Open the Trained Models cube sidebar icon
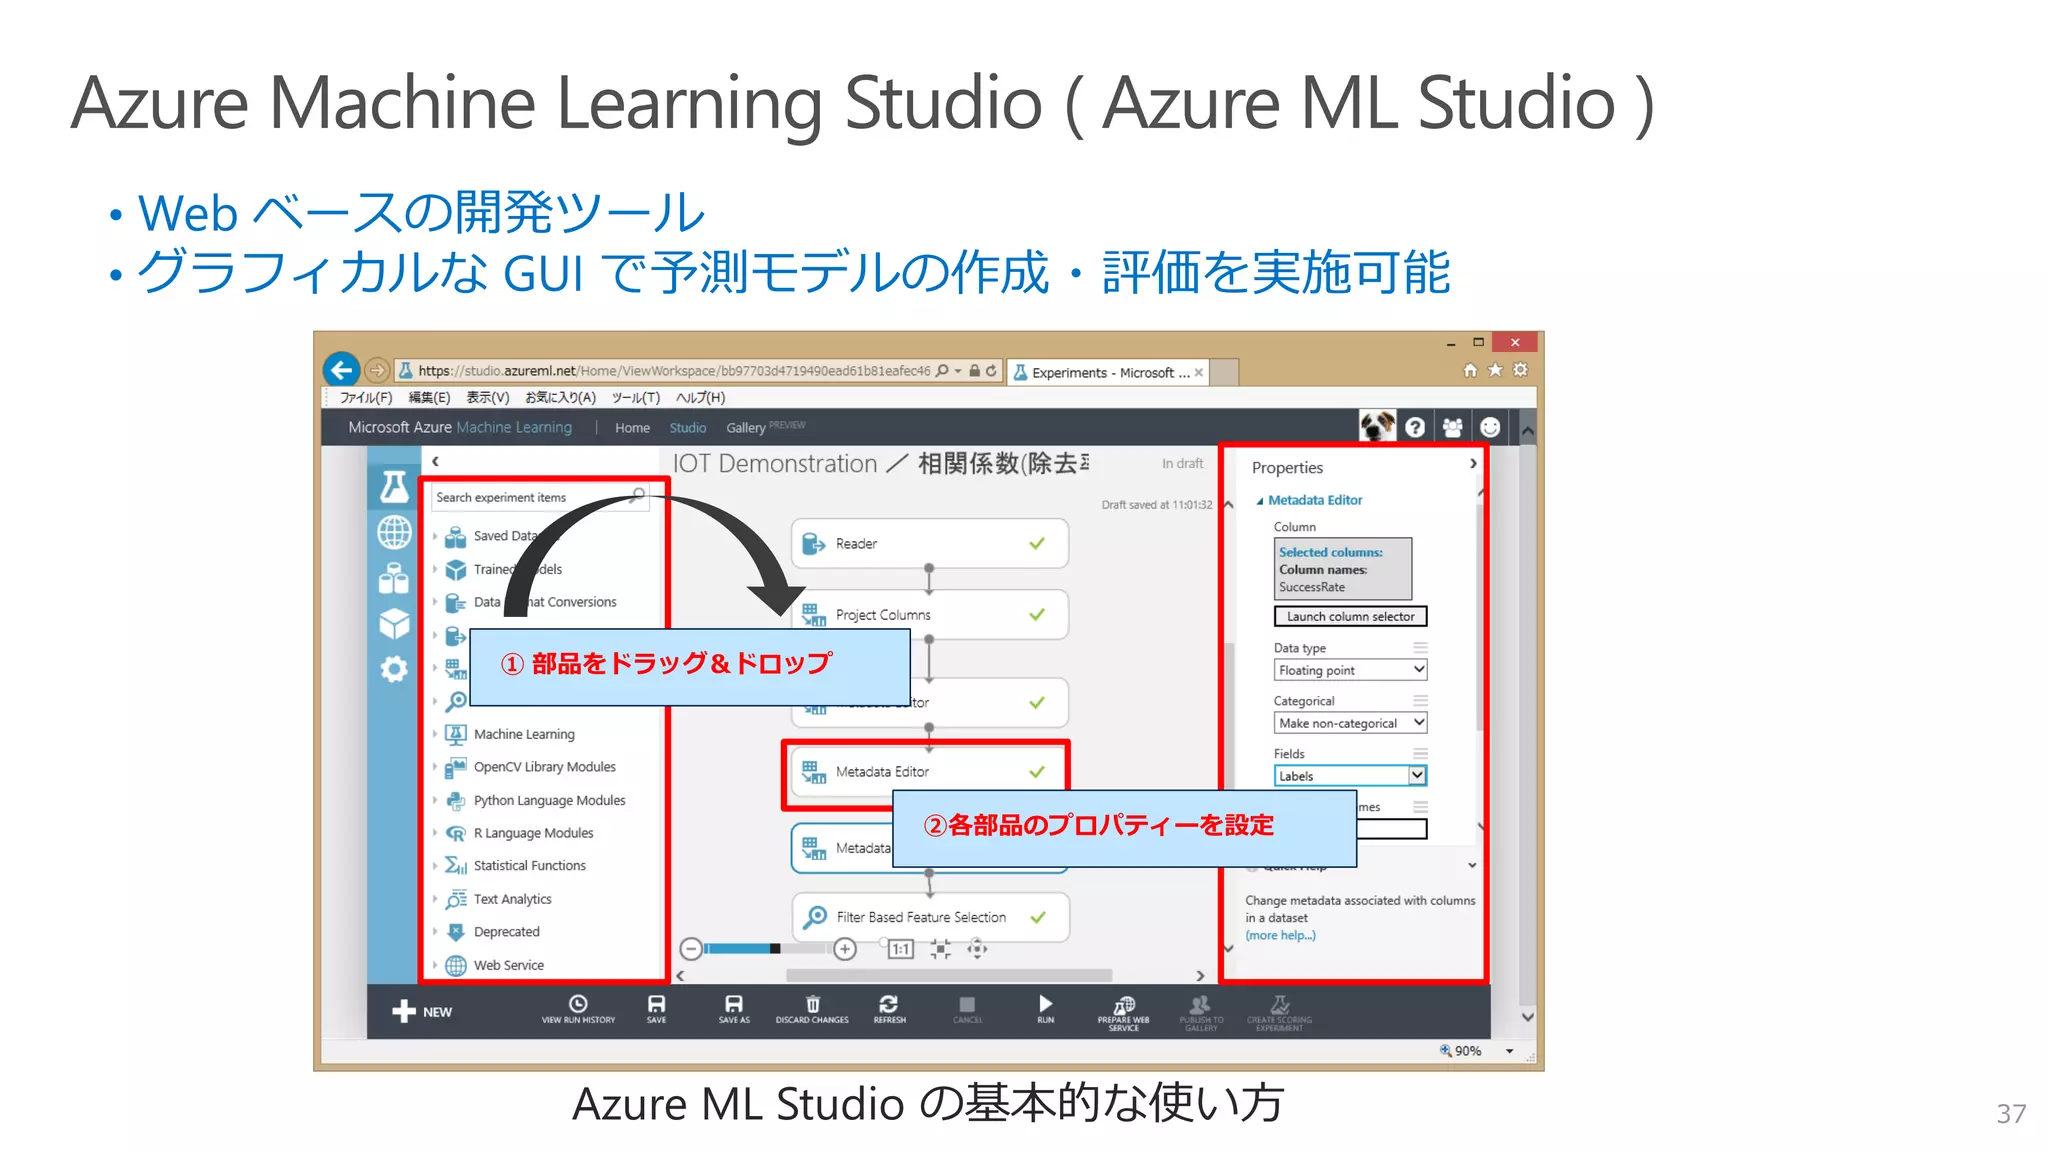2048x1152 pixels. 394,624
